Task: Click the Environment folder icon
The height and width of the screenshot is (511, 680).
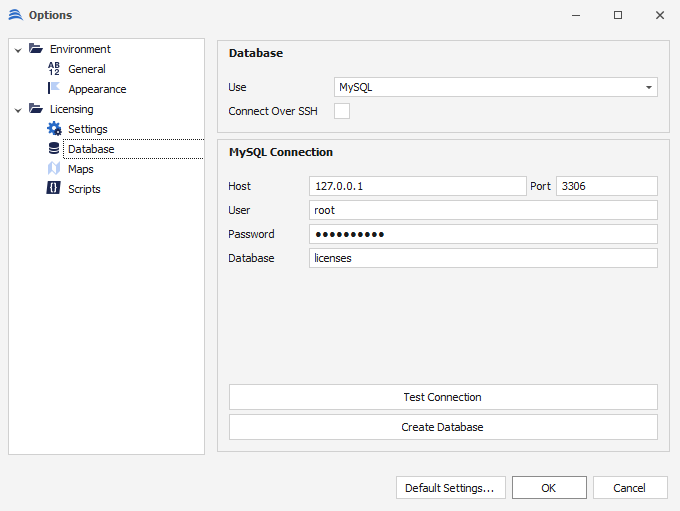Action: pos(36,49)
